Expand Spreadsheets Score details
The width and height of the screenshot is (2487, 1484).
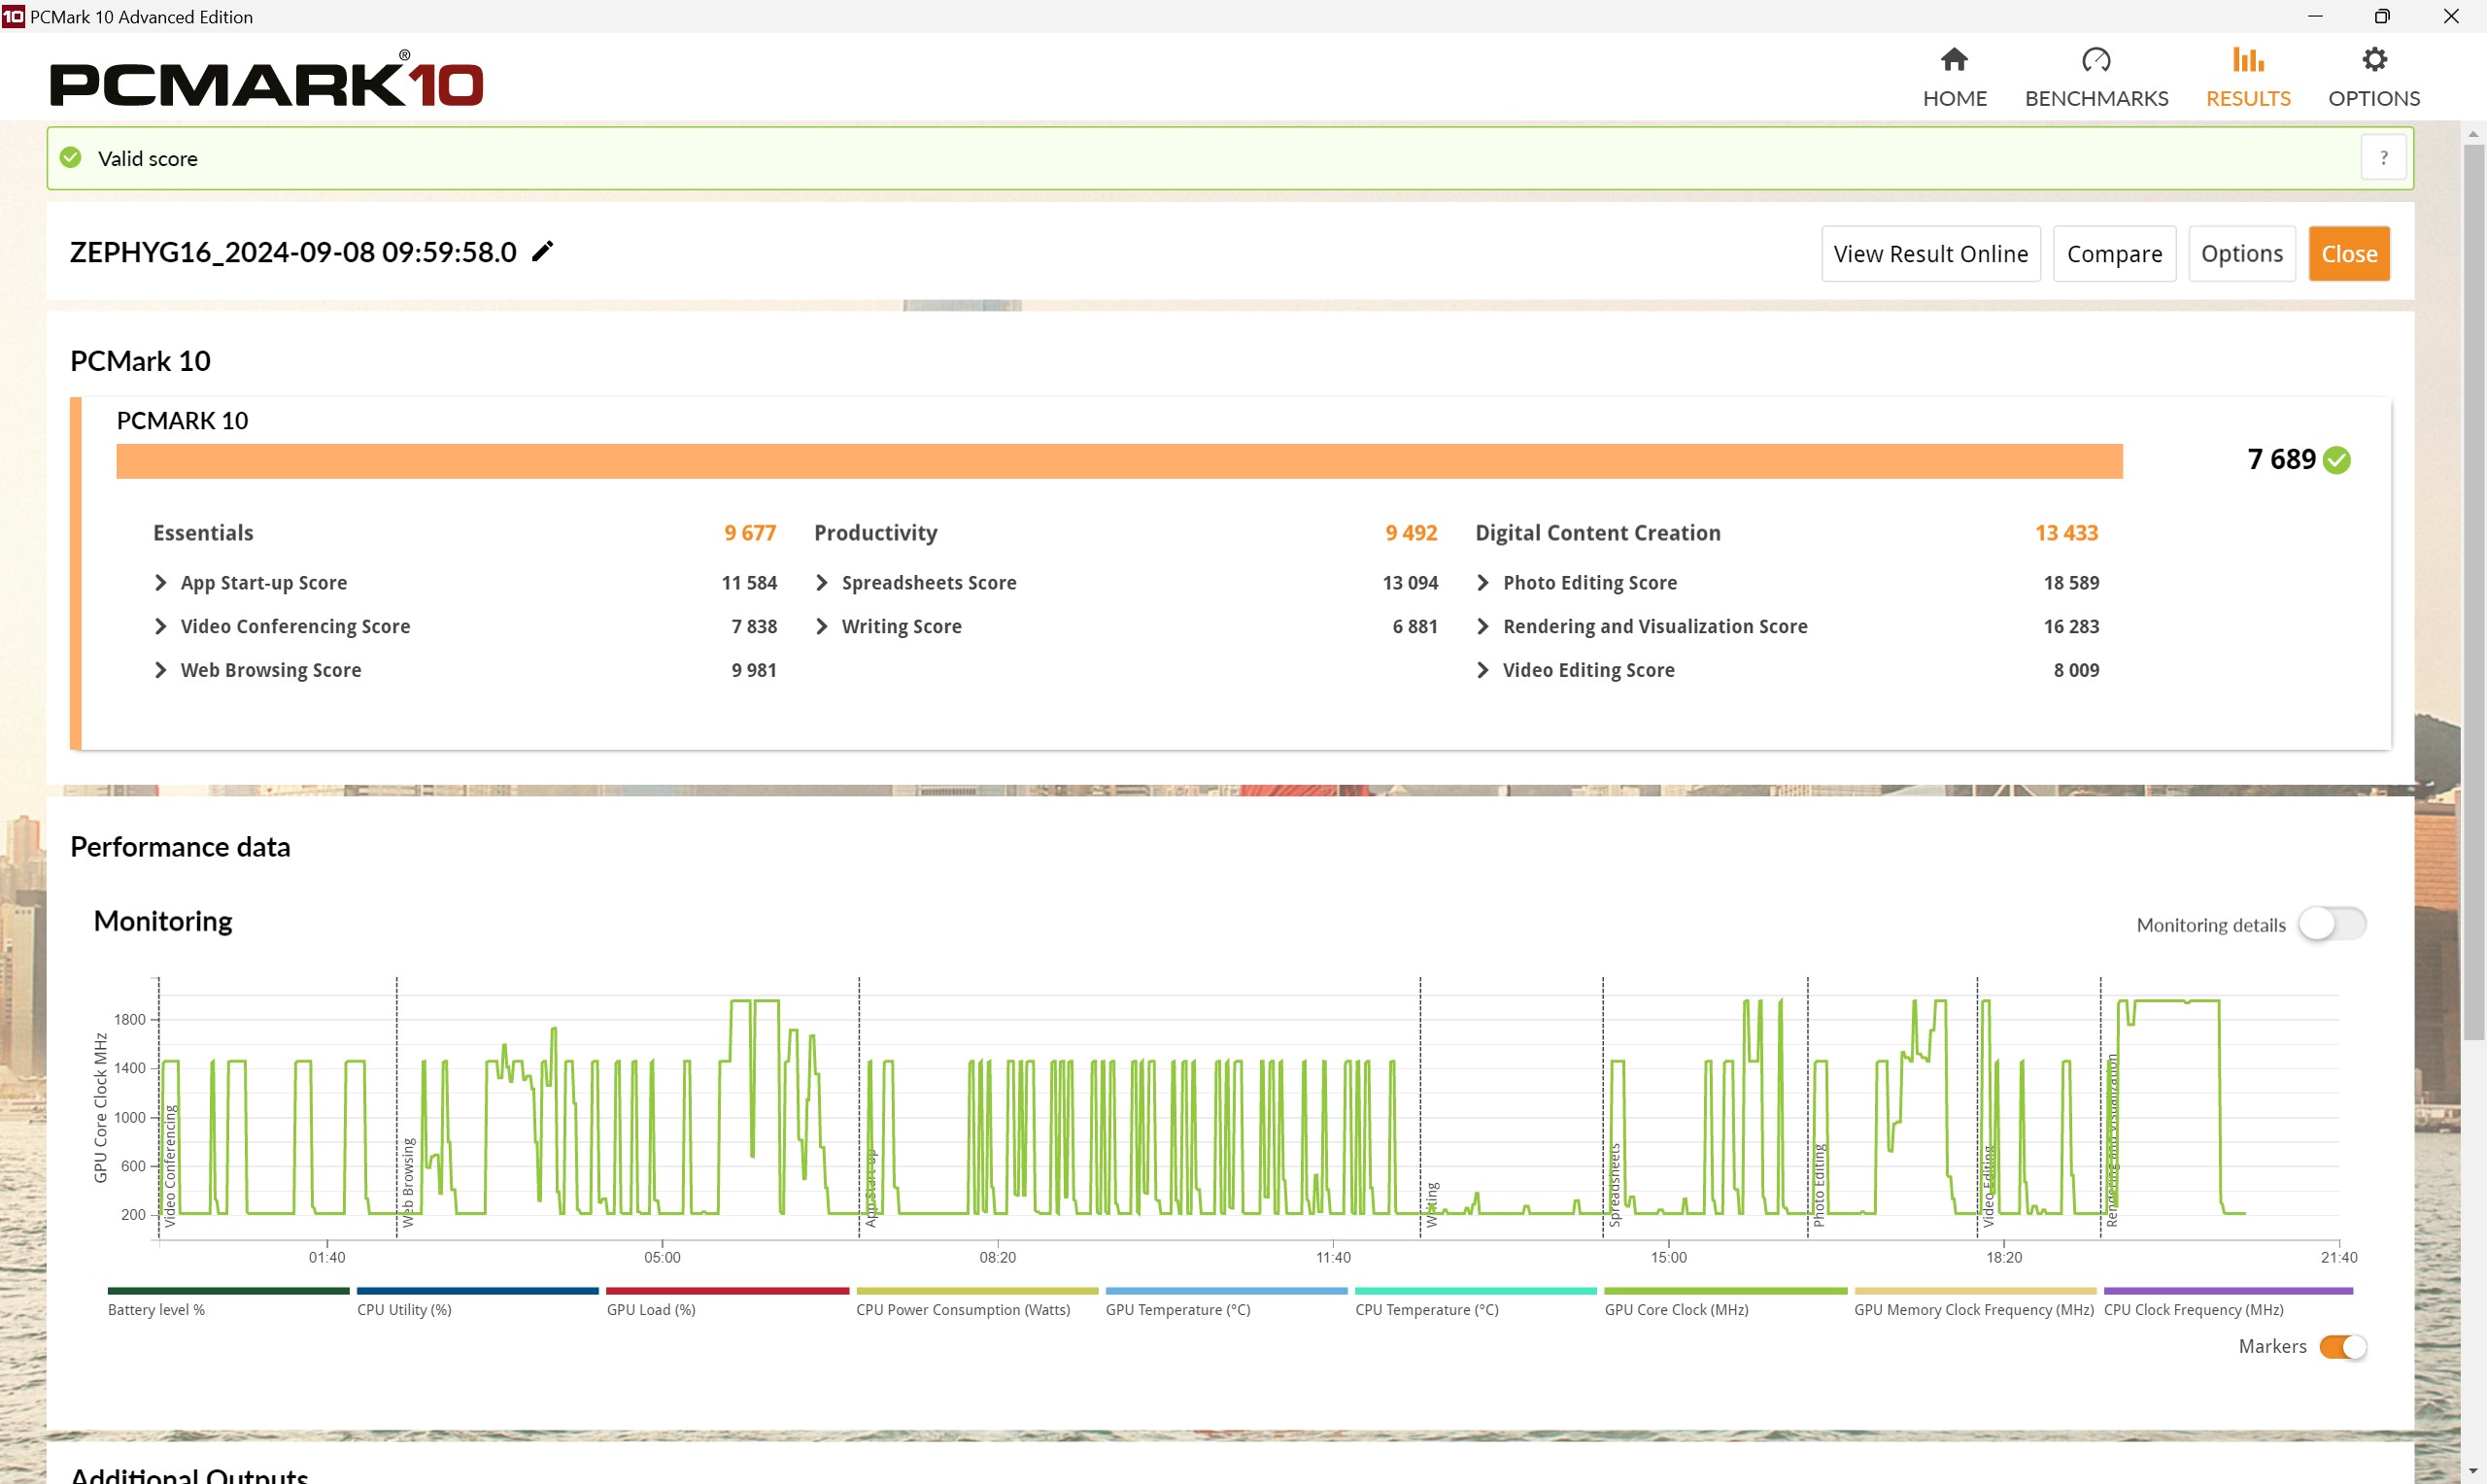(821, 583)
